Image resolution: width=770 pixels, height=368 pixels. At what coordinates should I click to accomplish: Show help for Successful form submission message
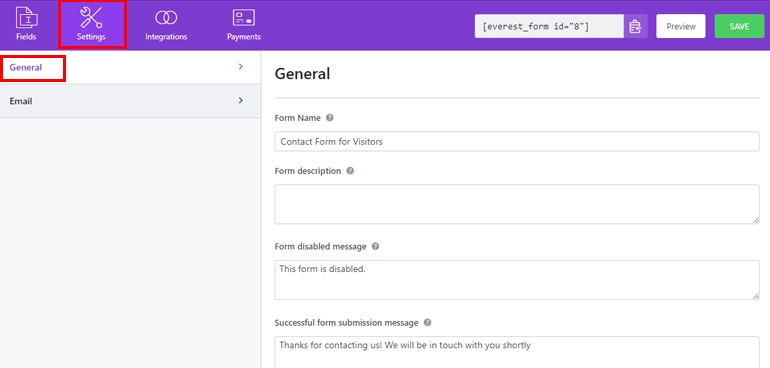pyautogui.click(x=428, y=323)
